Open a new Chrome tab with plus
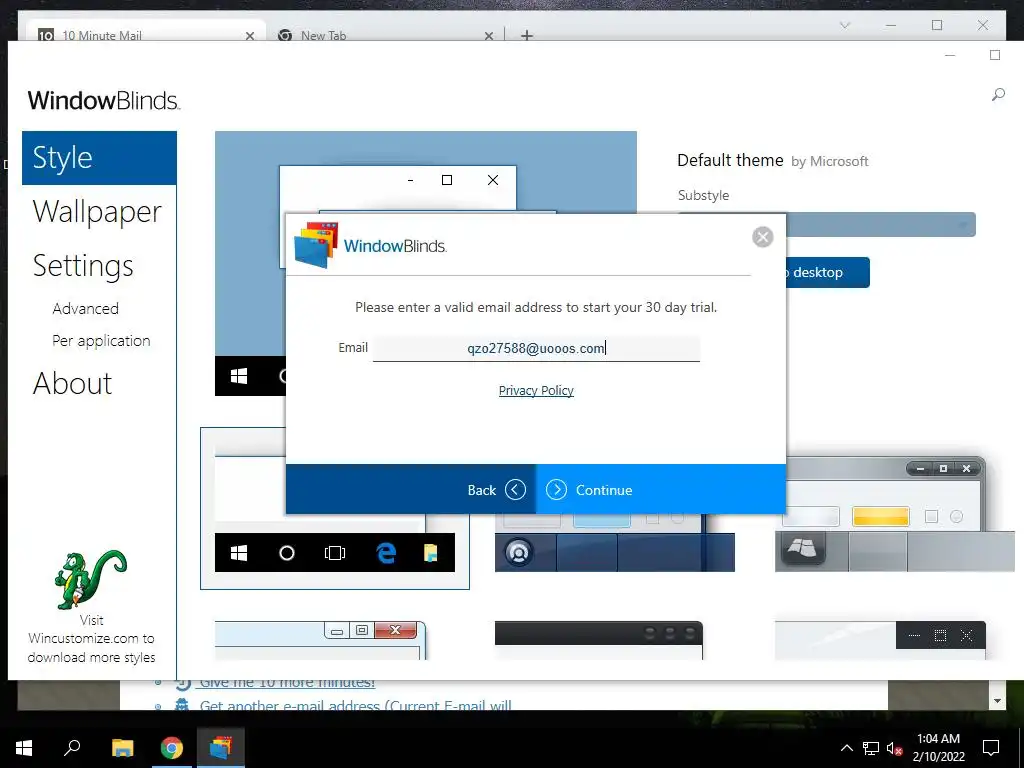This screenshot has height=768, width=1024. pos(526,35)
